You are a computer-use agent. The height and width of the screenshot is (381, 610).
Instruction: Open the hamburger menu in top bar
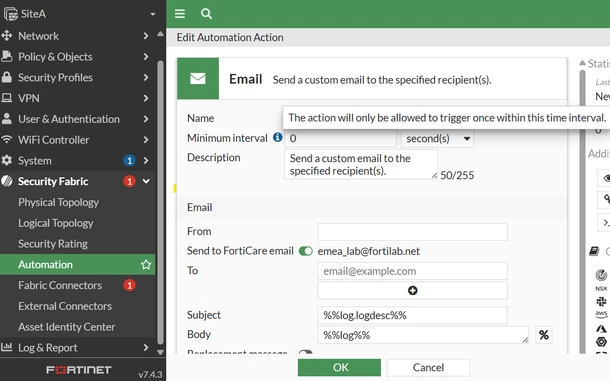tap(180, 14)
